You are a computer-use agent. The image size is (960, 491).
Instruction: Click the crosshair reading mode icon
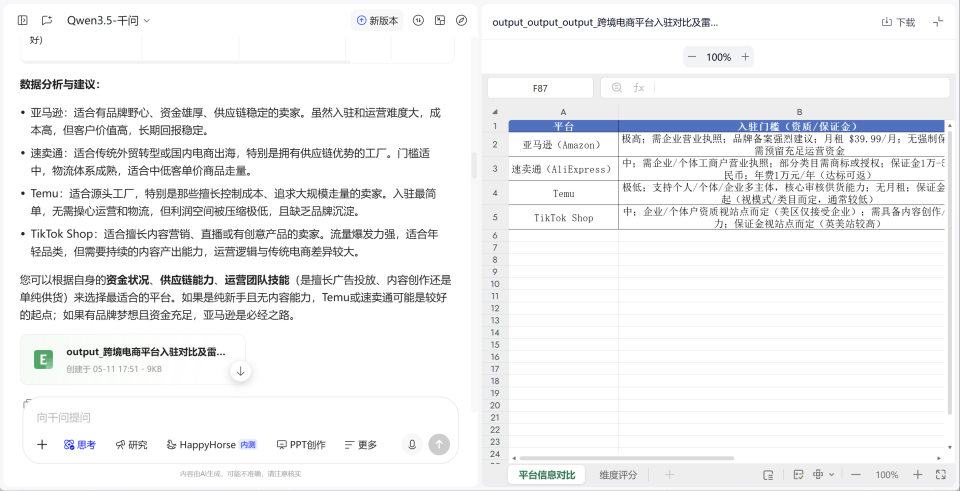point(818,474)
